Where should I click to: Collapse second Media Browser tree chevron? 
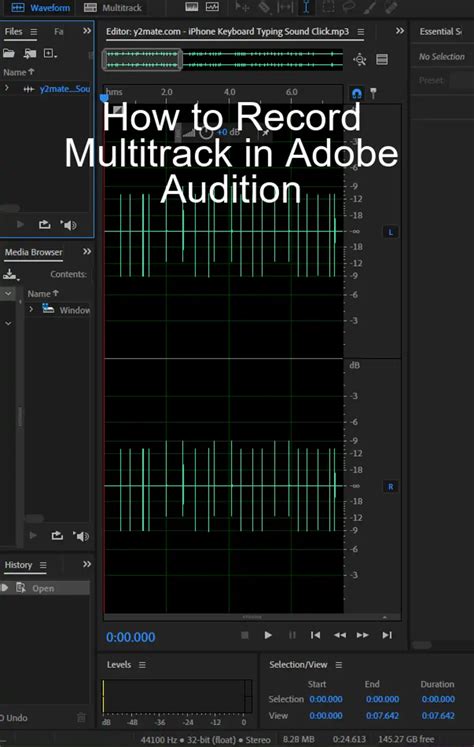(8, 323)
